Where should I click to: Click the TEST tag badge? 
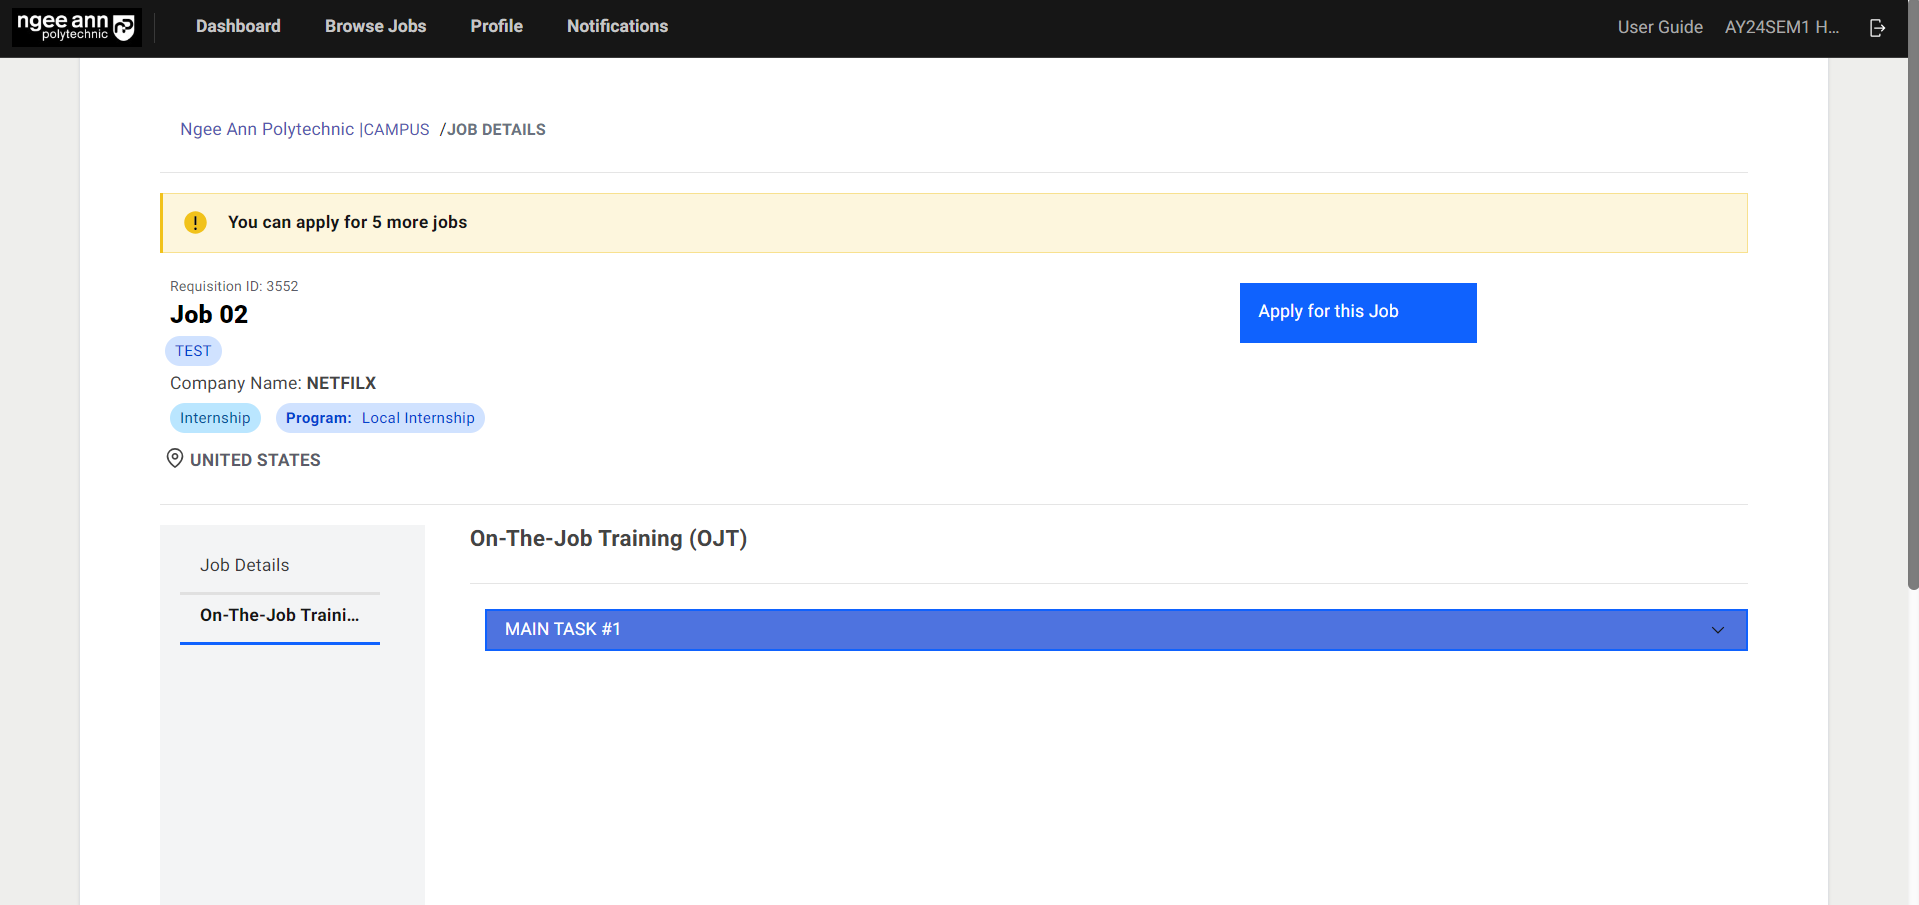coord(193,351)
